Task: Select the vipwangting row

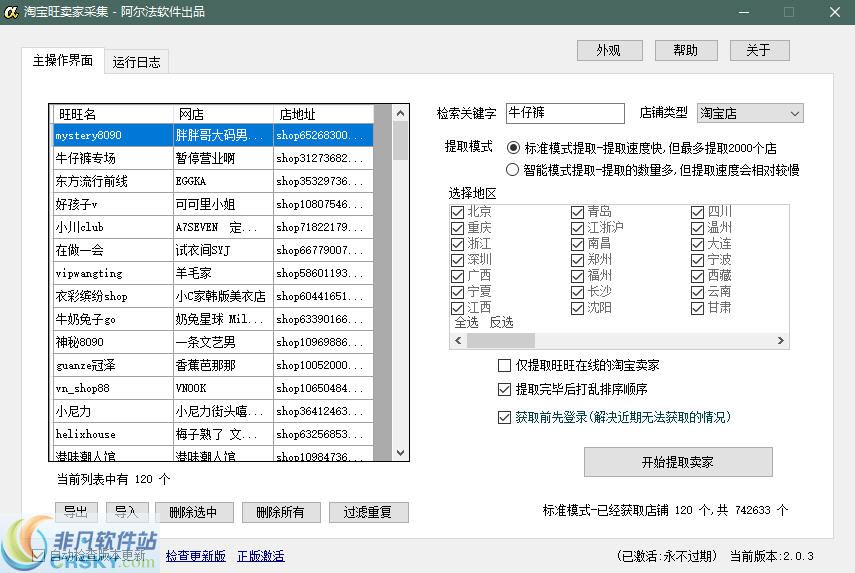Action: (213, 273)
